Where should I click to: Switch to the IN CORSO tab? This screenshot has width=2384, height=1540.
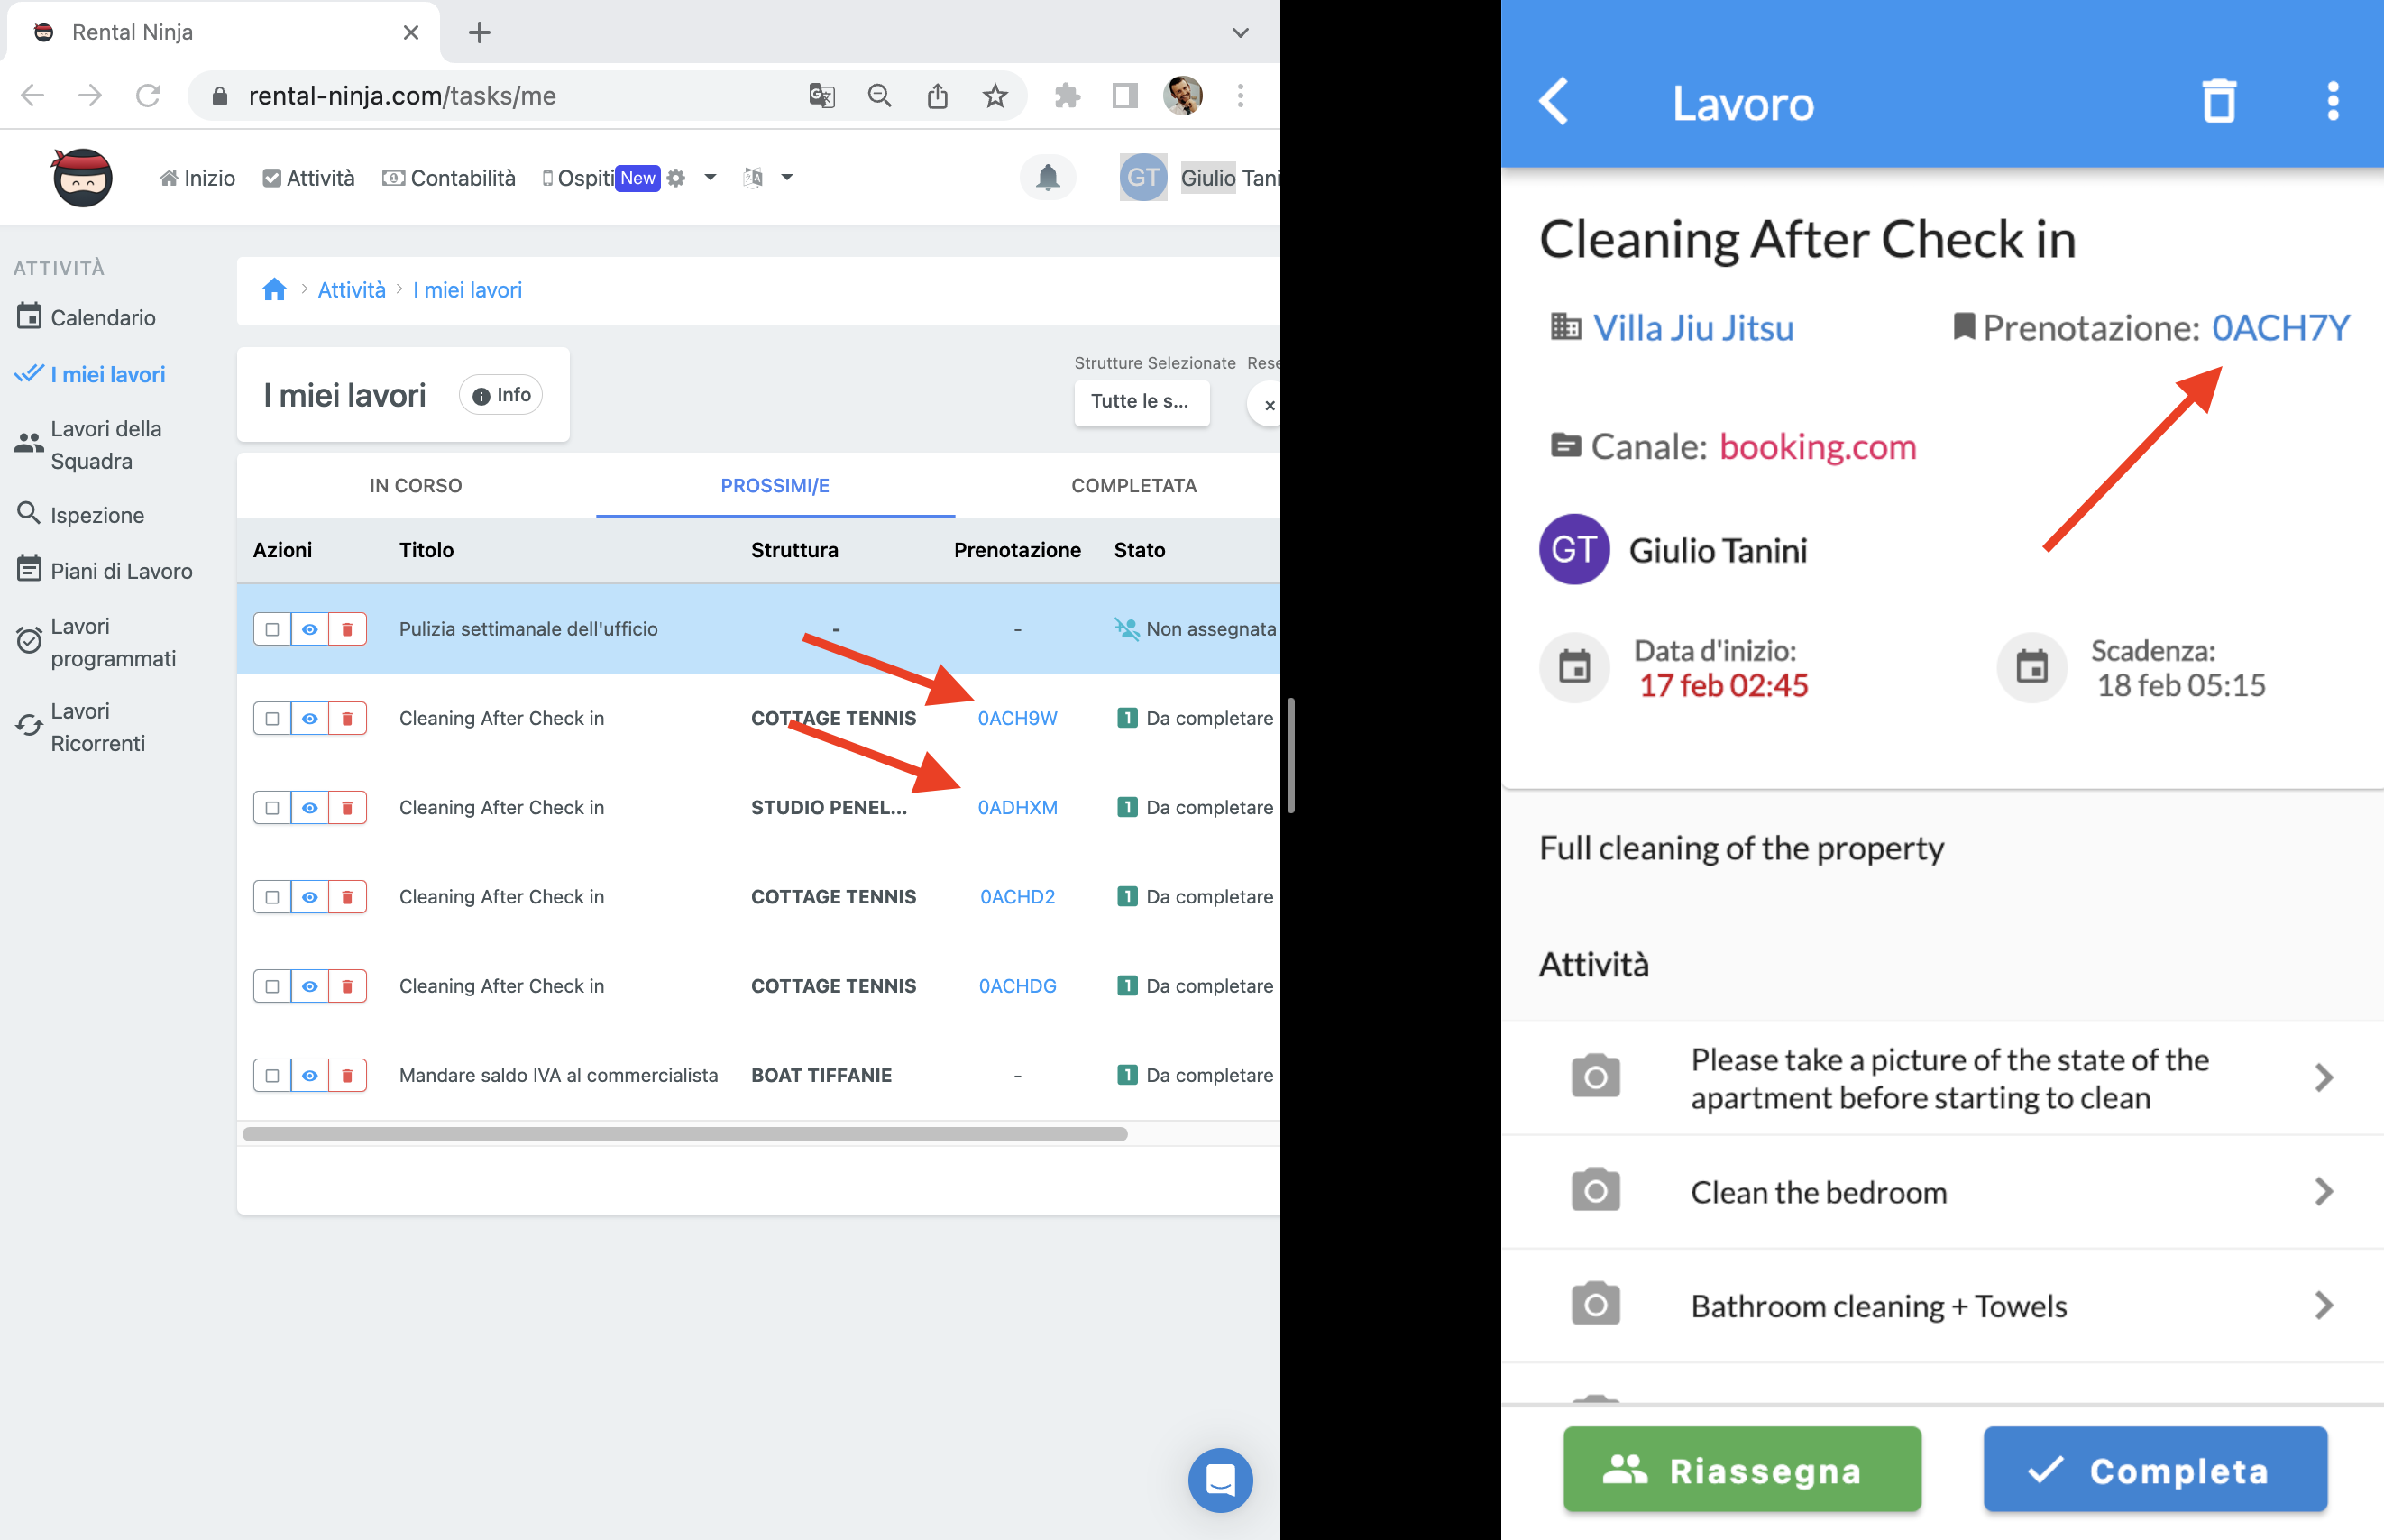417,485
